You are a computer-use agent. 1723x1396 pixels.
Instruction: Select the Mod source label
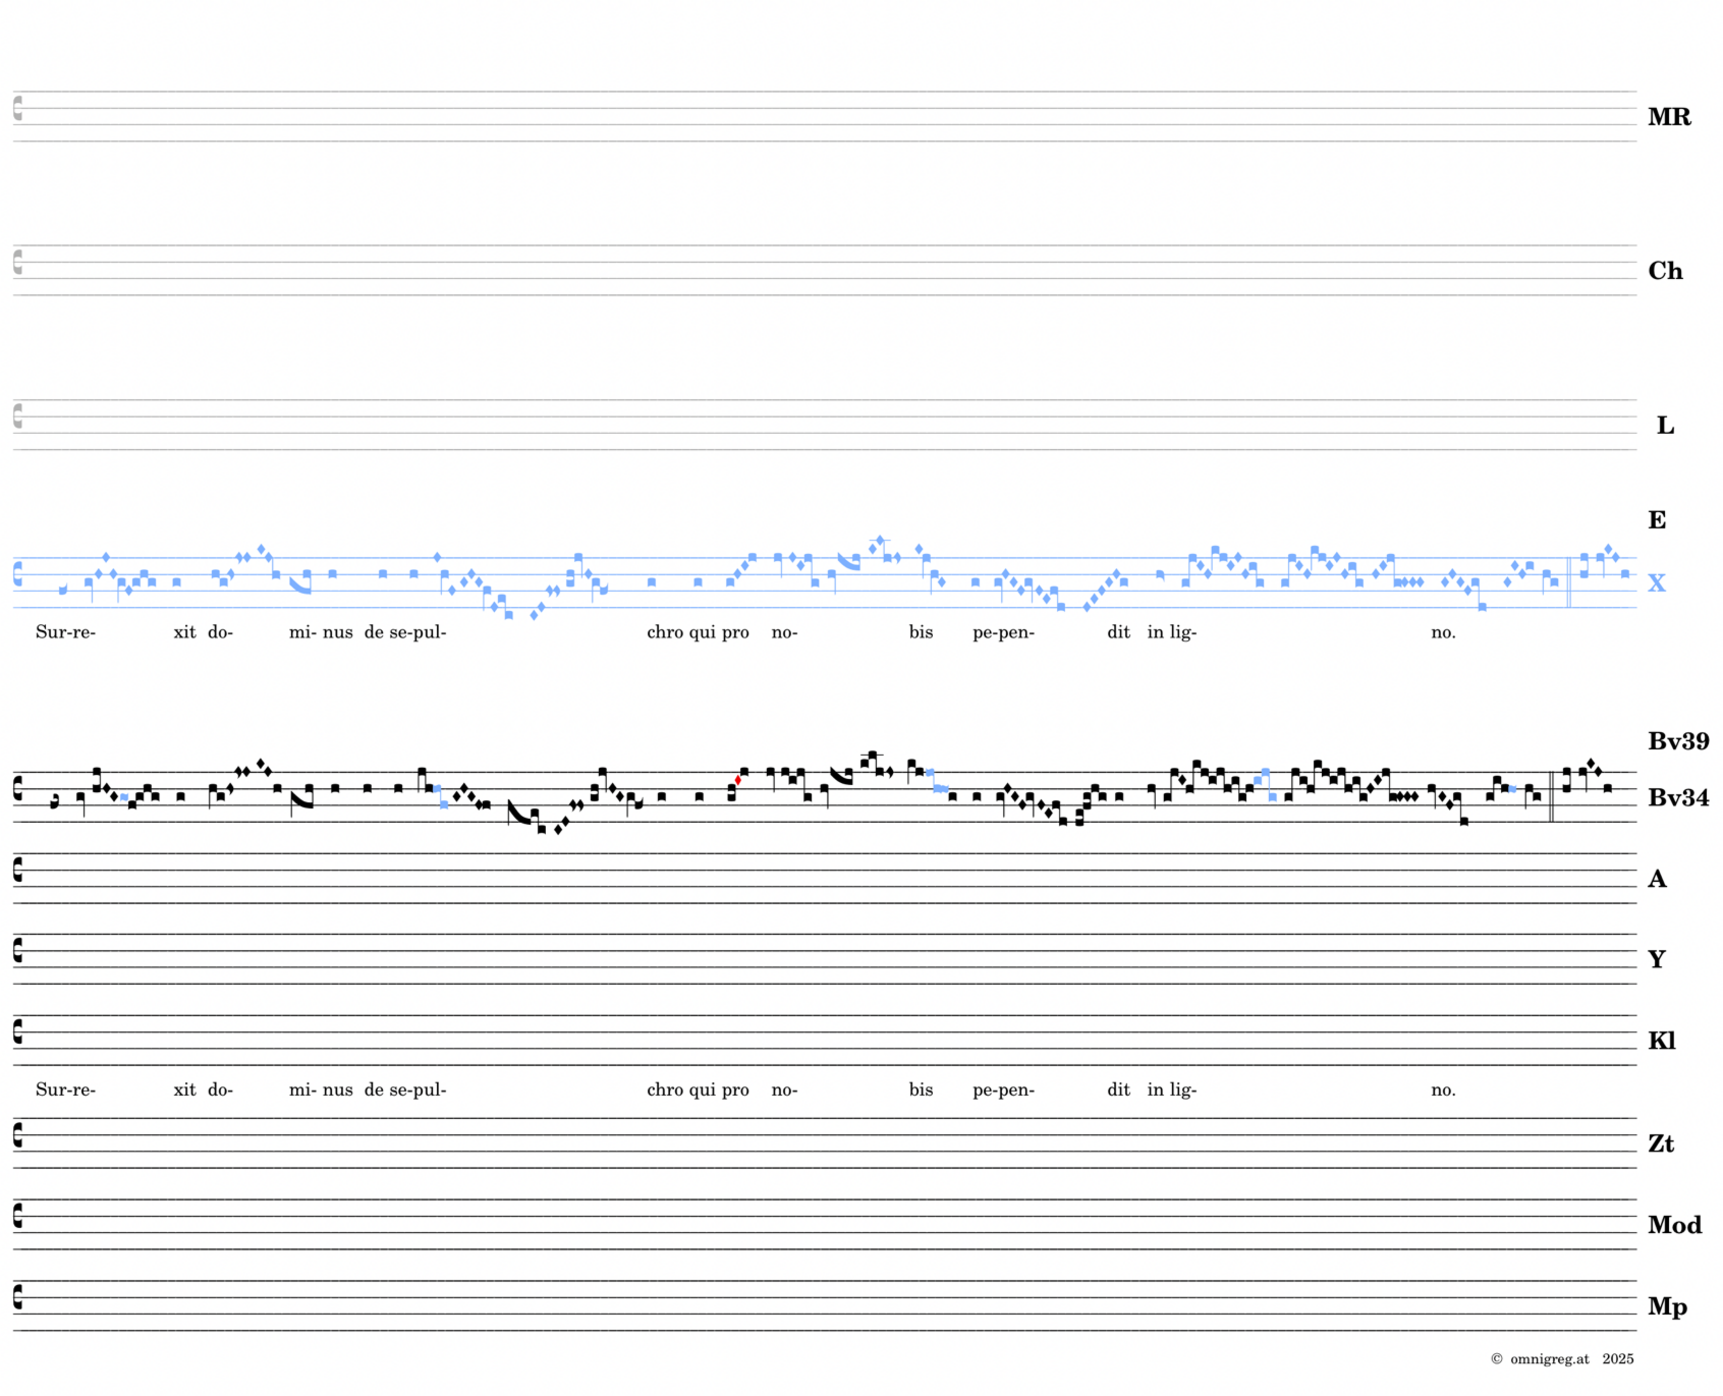[1674, 1225]
